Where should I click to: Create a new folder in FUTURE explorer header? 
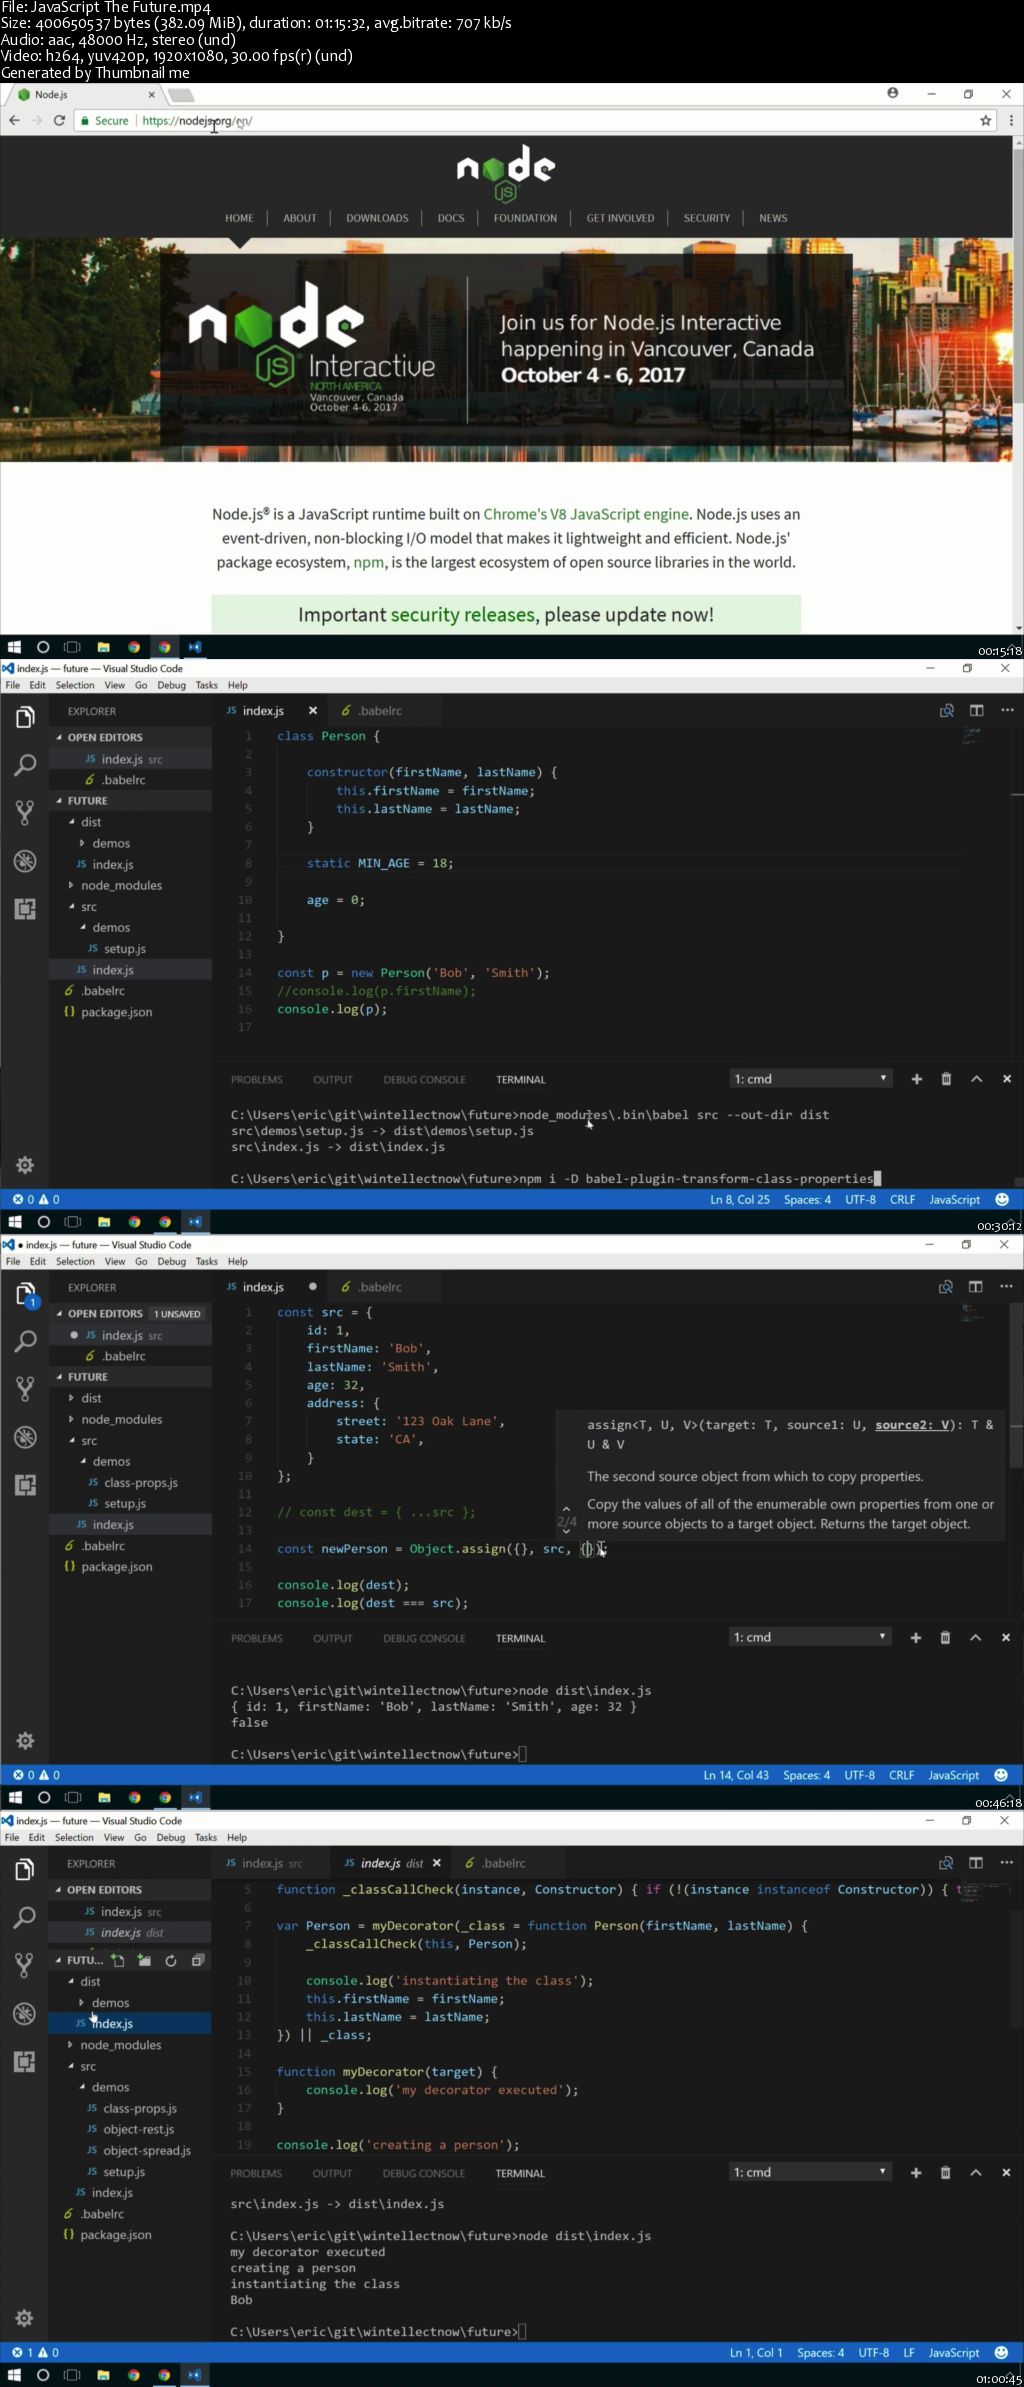point(144,1960)
